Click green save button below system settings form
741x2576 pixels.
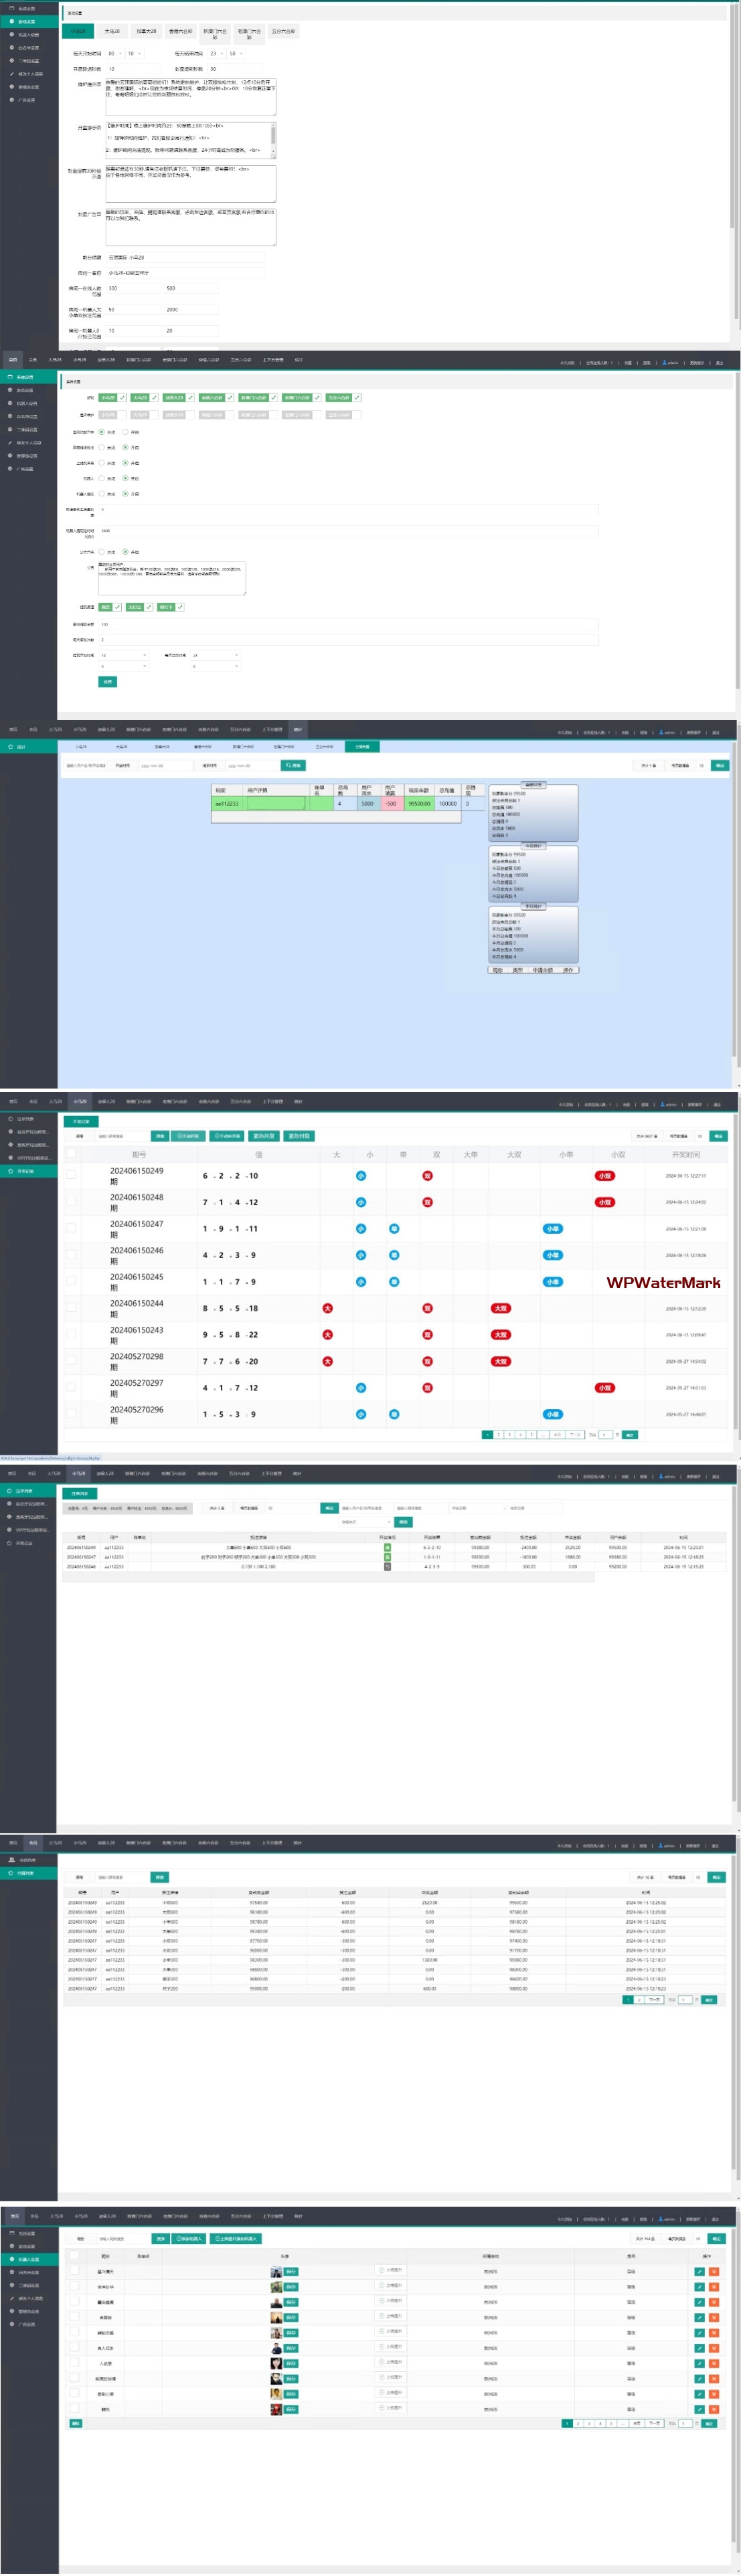pyautogui.click(x=107, y=682)
